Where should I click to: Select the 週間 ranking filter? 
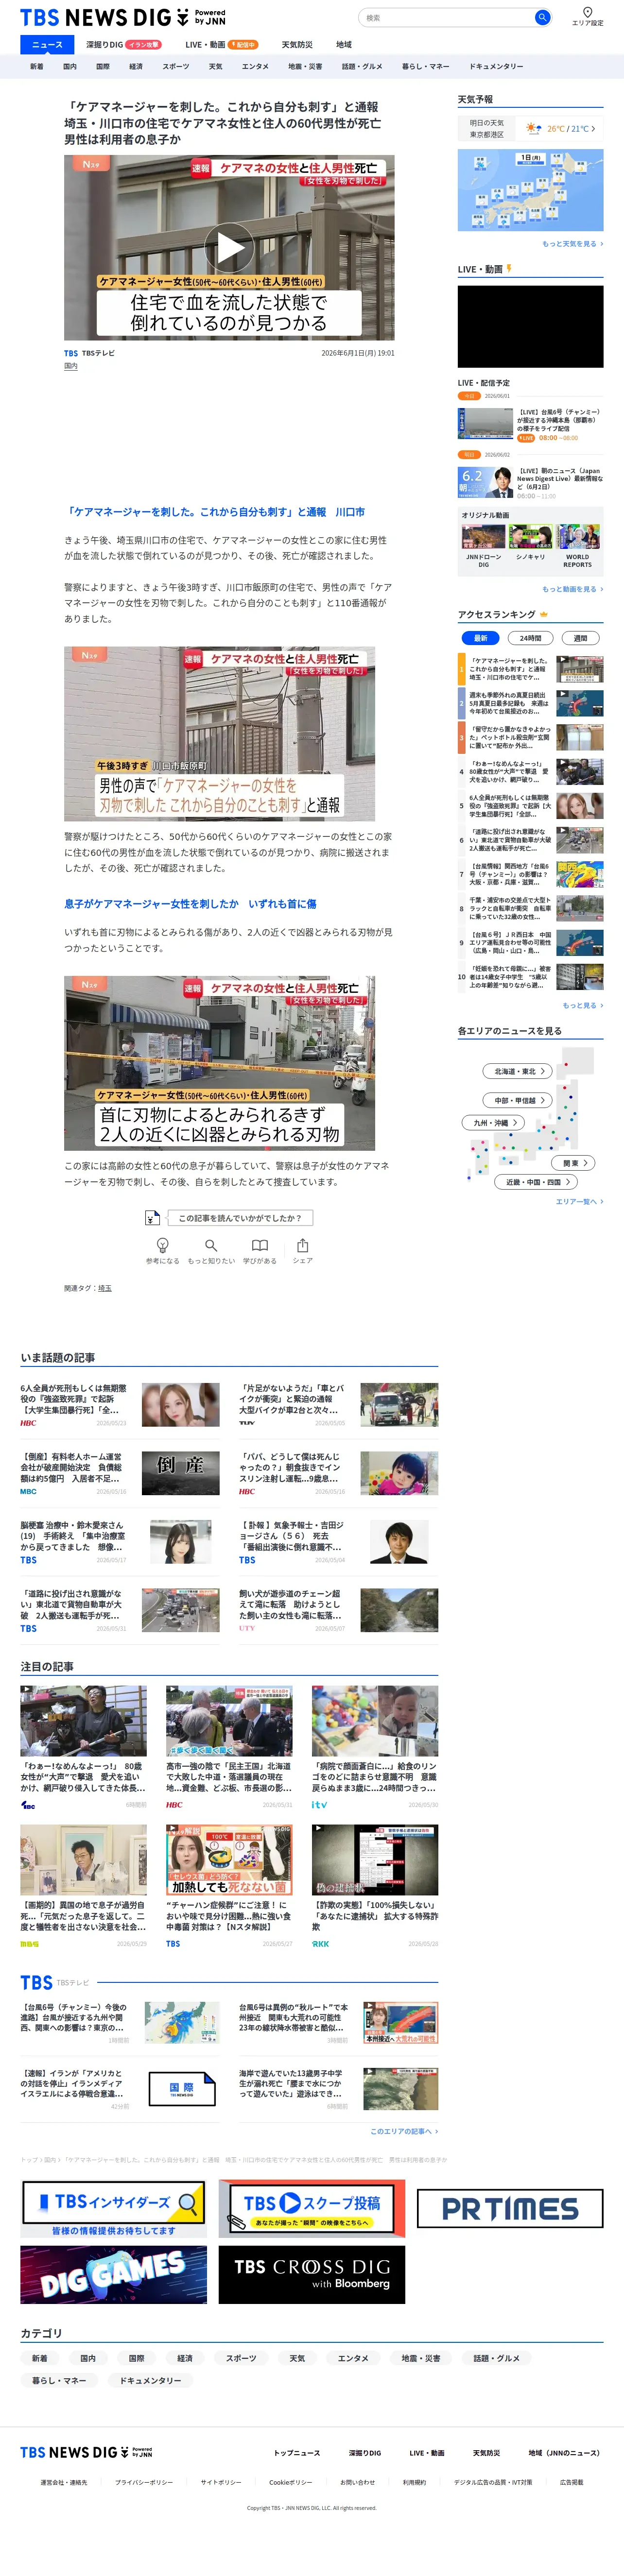click(580, 638)
